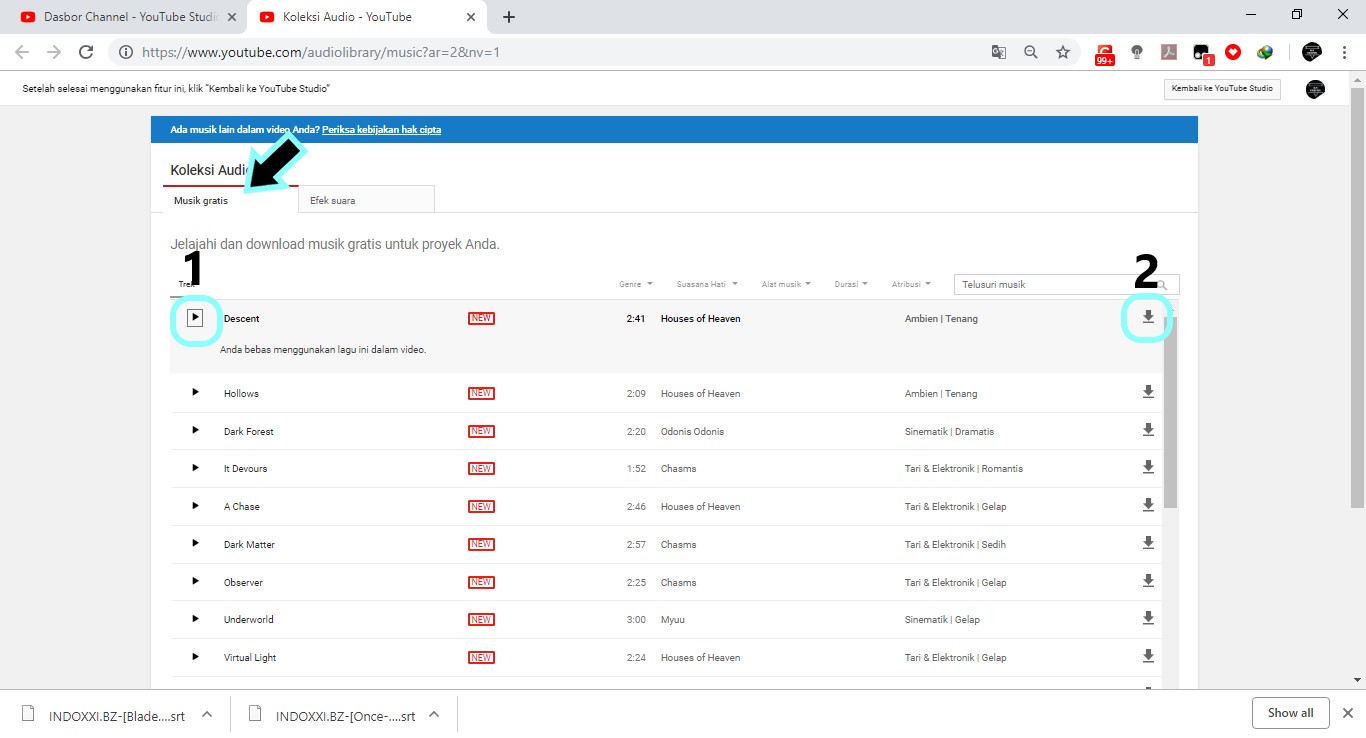Open the Durasi filter dropdown

click(x=851, y=284)
